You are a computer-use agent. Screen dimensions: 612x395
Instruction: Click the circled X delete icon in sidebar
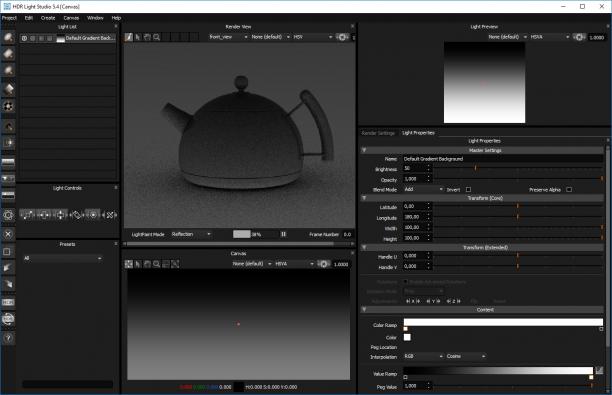tap(8, 234)
